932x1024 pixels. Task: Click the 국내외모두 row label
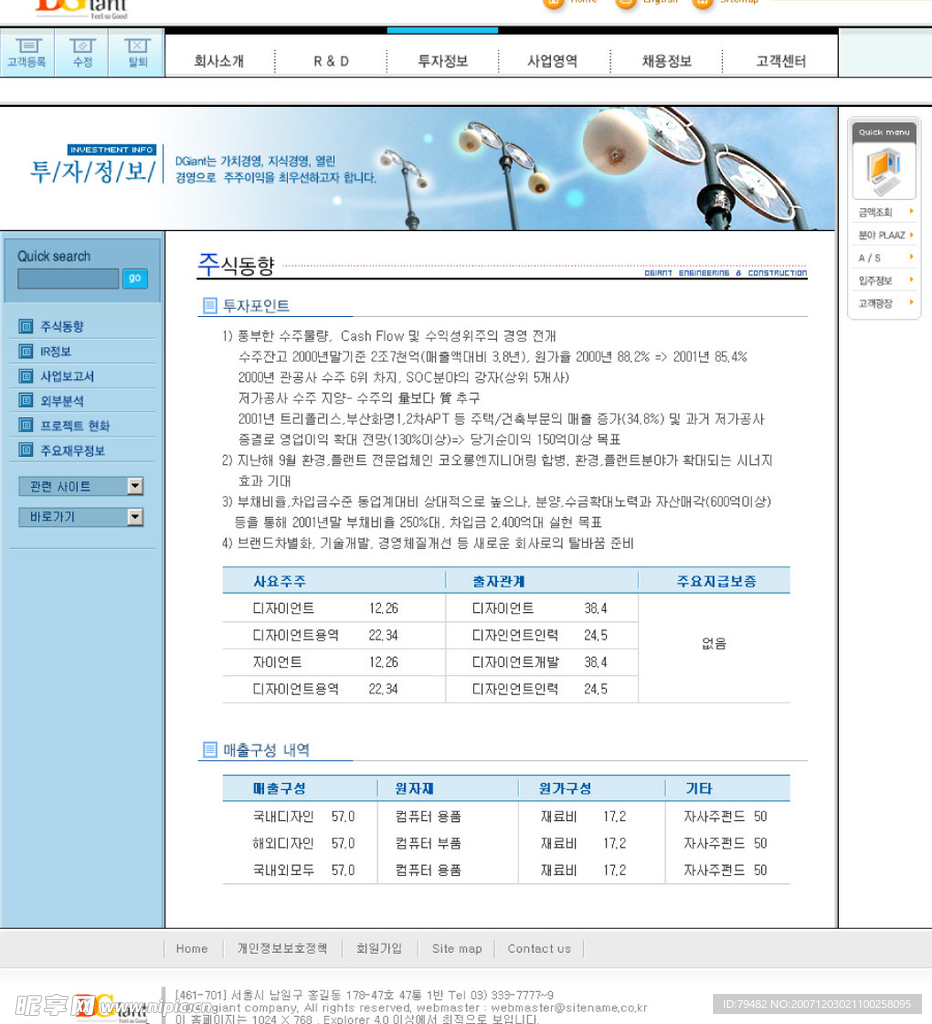click(x=283, y=870)
